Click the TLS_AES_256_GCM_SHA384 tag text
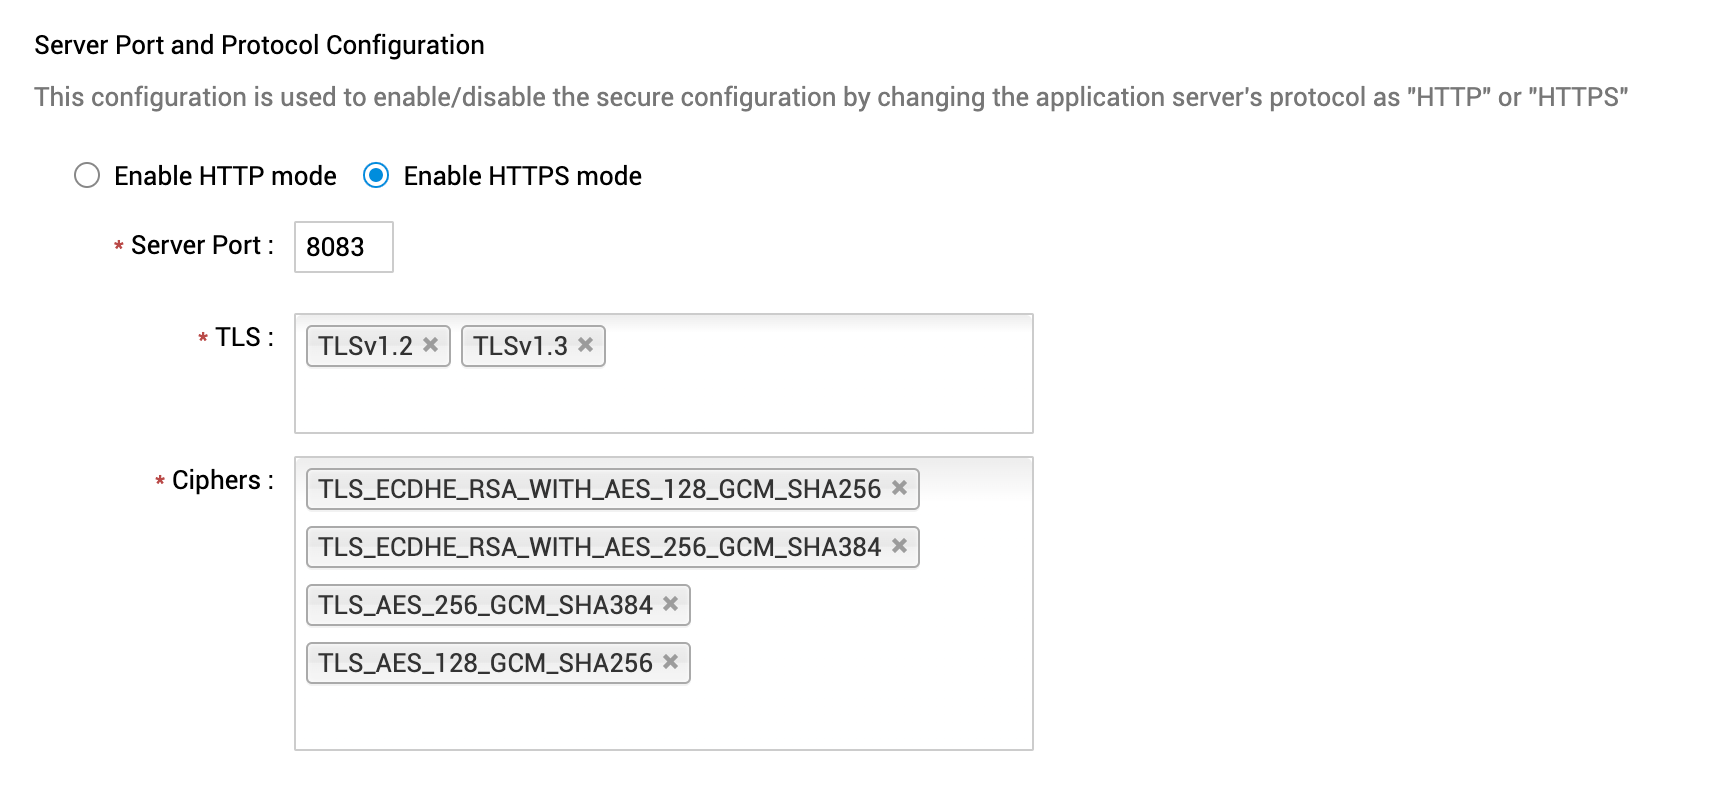Screen dimensions: 1712x794 click(x=485, y=605)
